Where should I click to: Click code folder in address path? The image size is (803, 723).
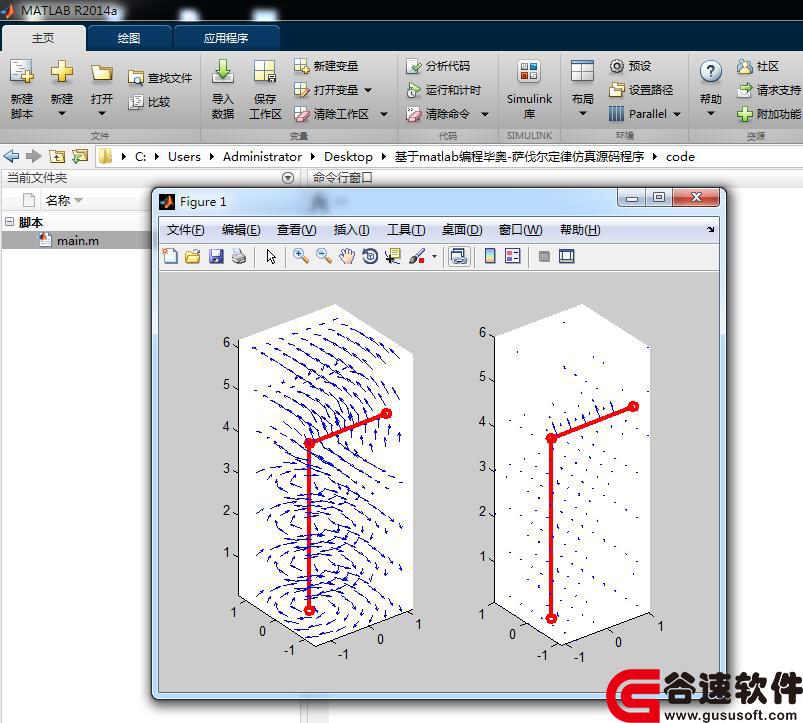[x=680, y=157]
